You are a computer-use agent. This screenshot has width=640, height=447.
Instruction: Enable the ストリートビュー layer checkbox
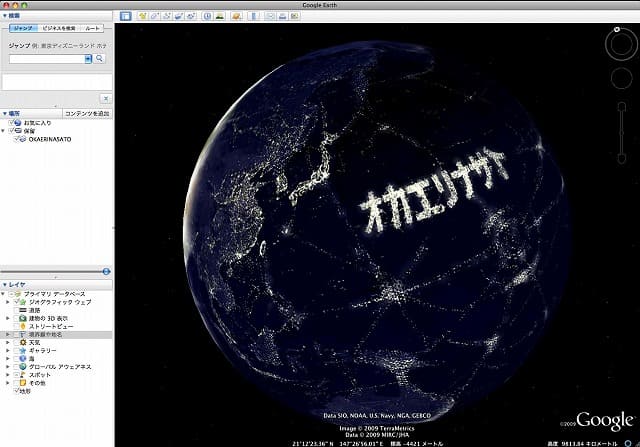[x=16, y=326]
